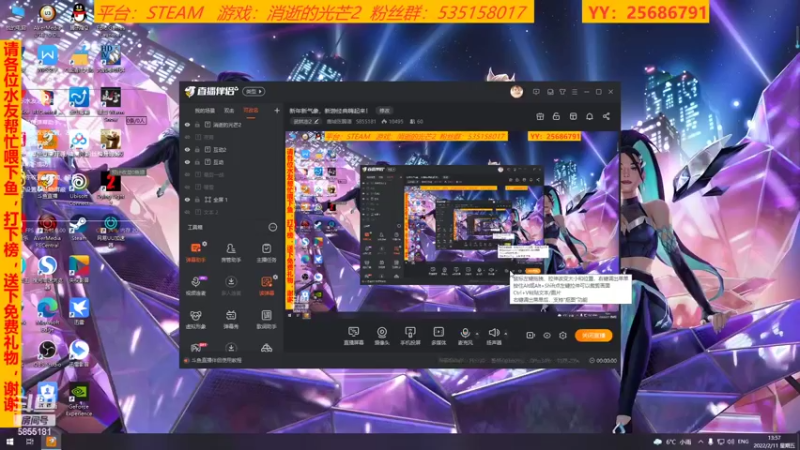The width and height of the screenshot is (800, 450).
Task: Click the weather 6°C tray item
Action: [x=673, y=442]
